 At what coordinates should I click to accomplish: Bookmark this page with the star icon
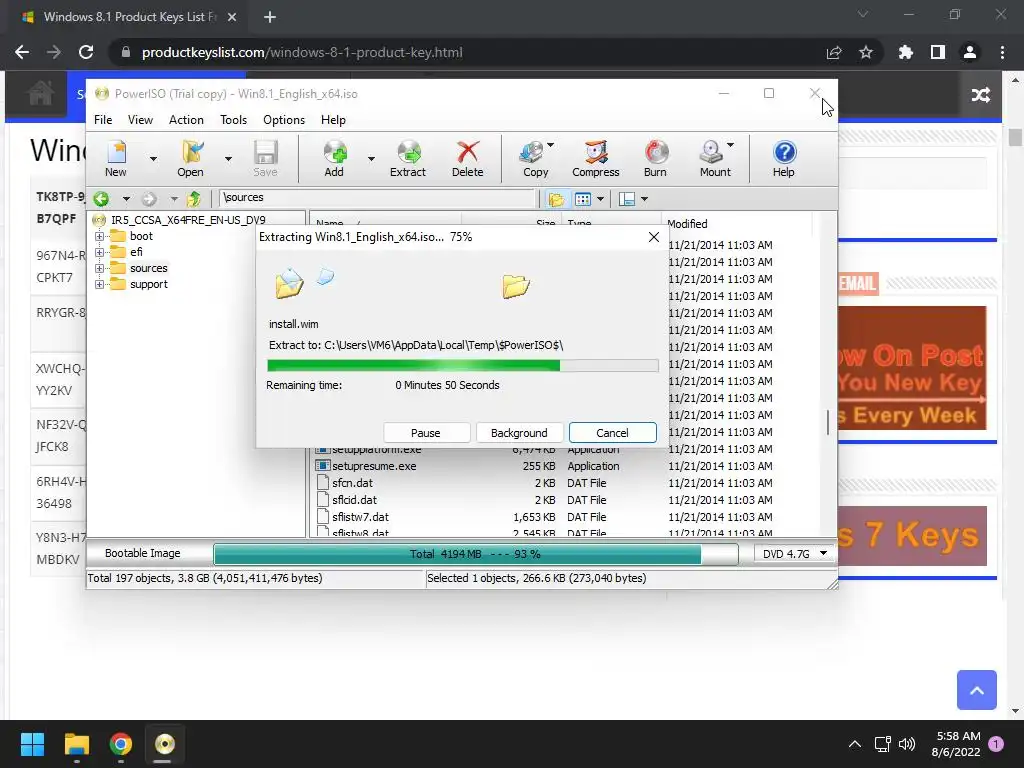(866, 52)
